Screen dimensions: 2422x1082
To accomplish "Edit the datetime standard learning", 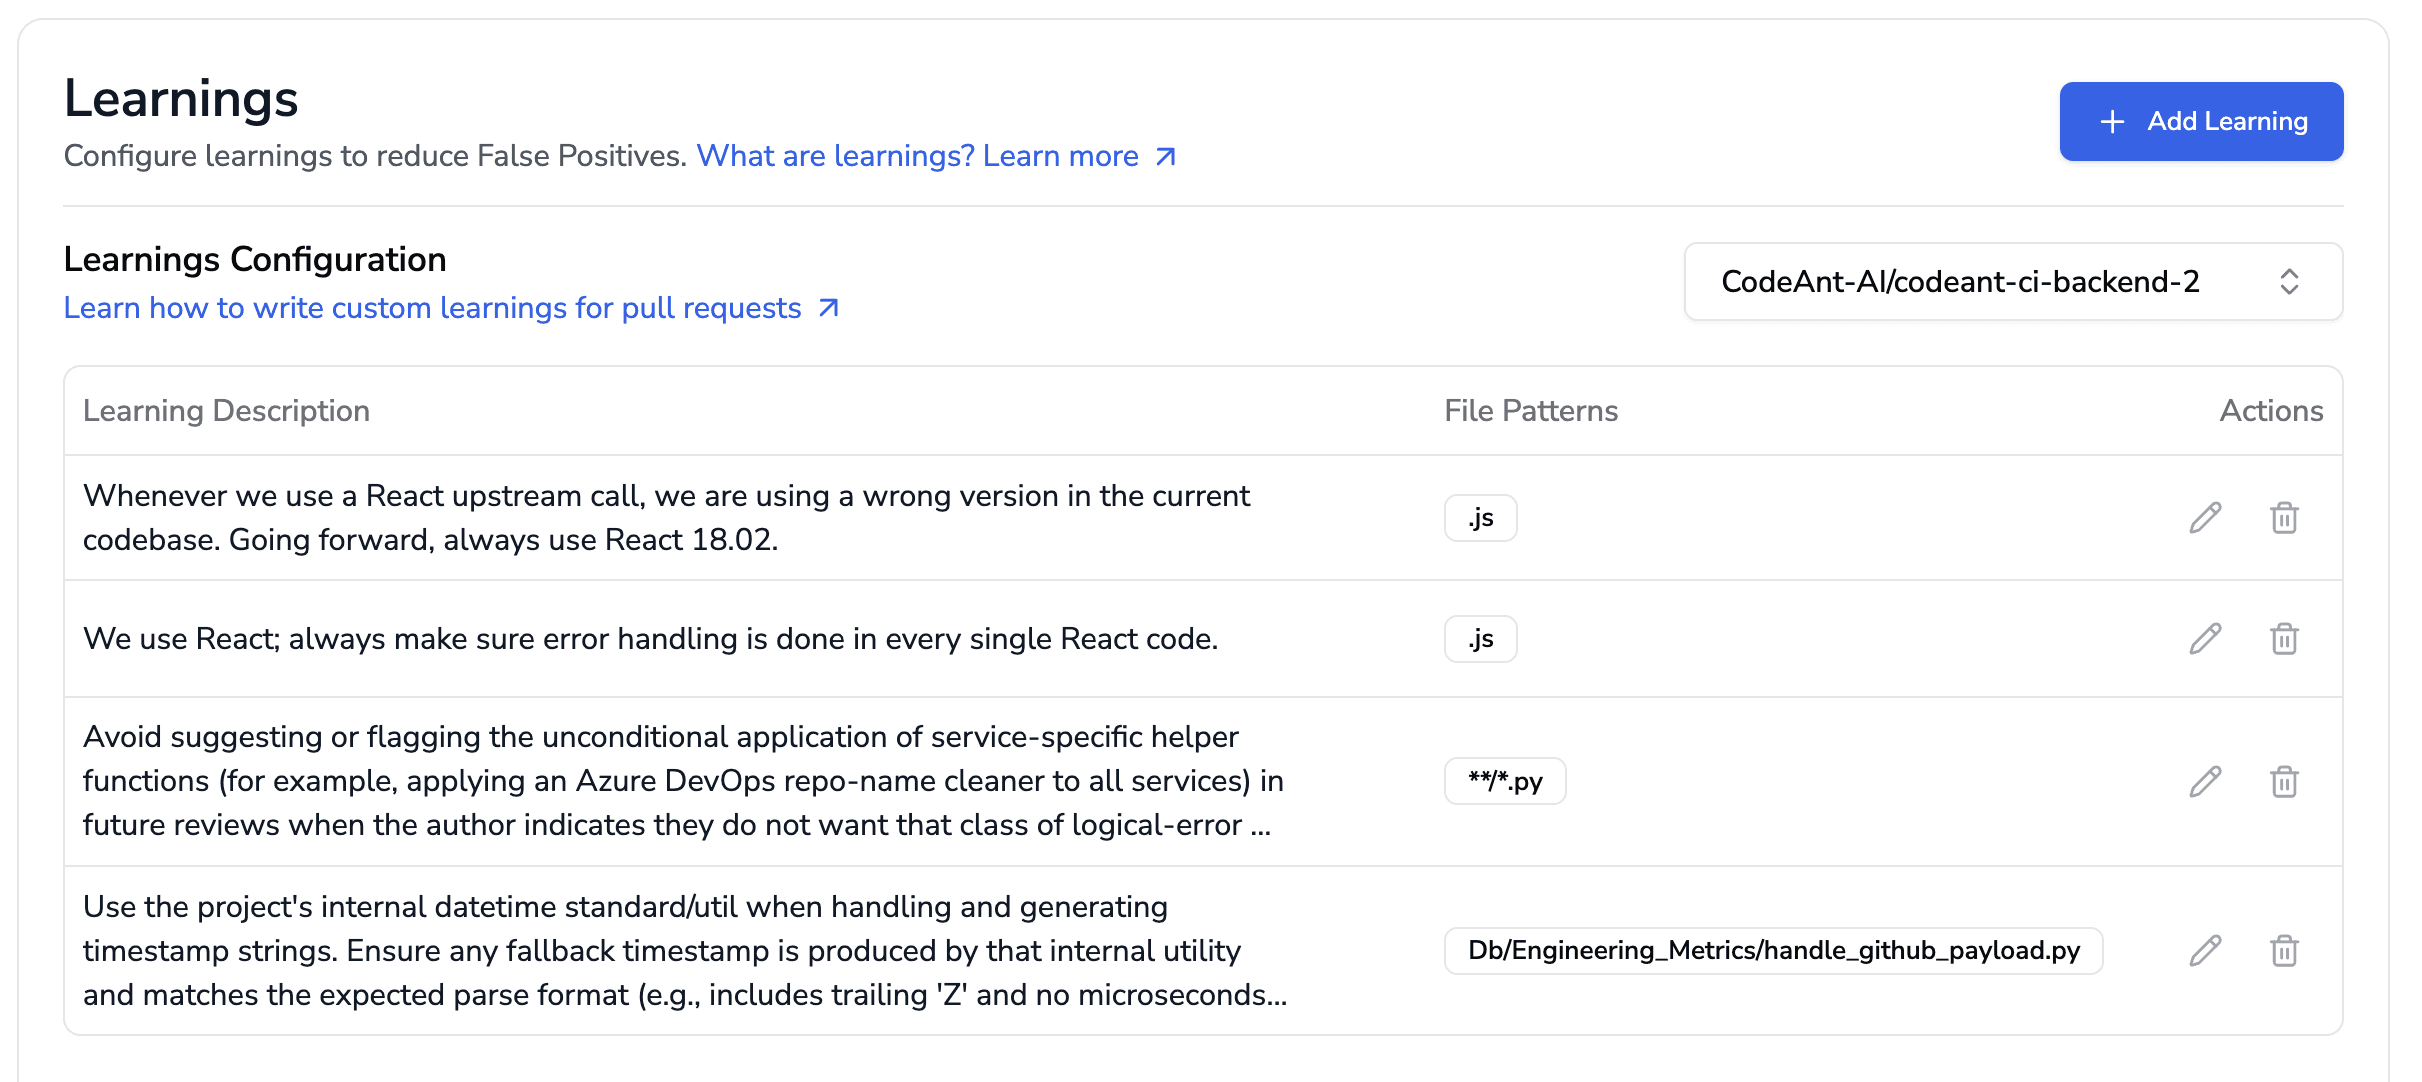I will click(2204, 950).
